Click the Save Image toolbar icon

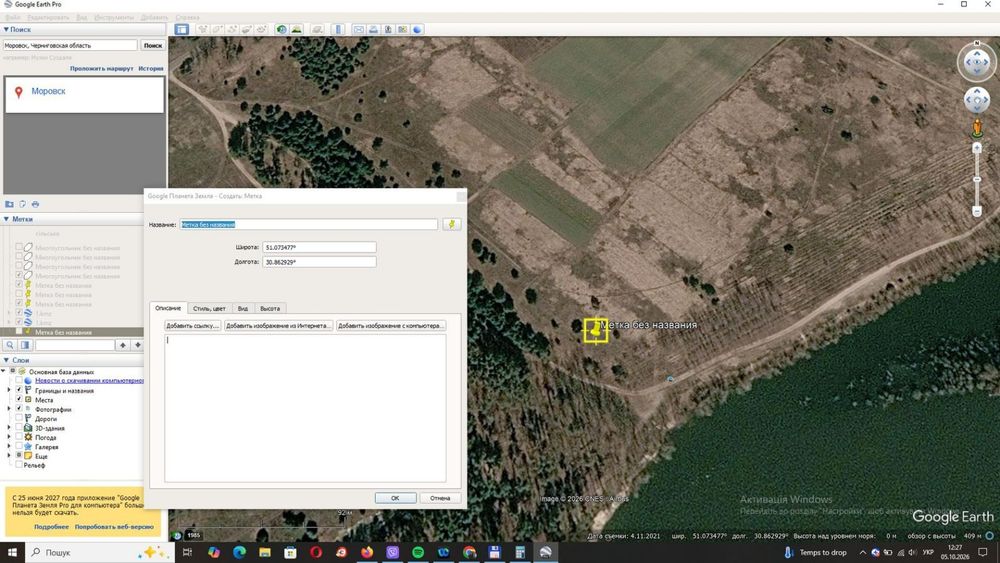[x=388, y=29]
